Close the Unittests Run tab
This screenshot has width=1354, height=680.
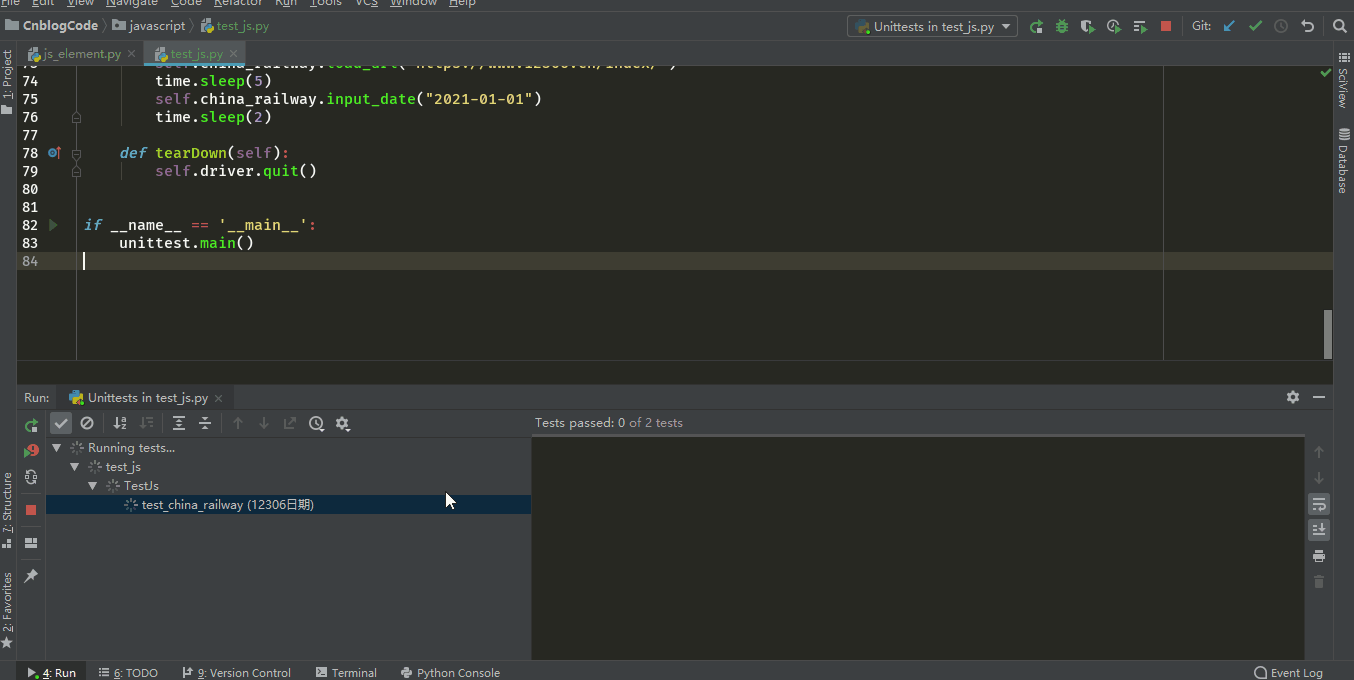[219, 398]
